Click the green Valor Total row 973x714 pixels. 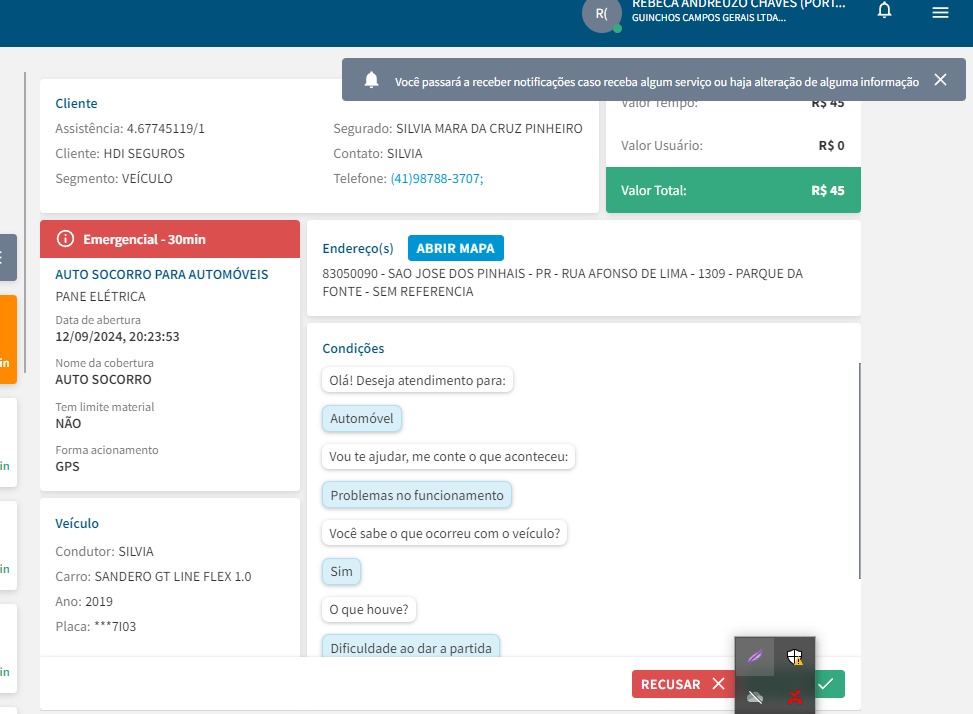point(733,190)
